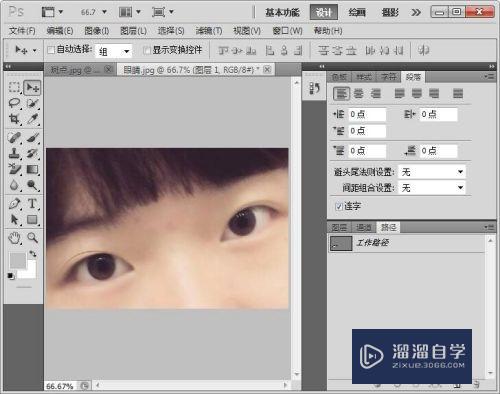Select the History Brush tool
This screenshot has height=394, width=500.
tap(32, 153)
